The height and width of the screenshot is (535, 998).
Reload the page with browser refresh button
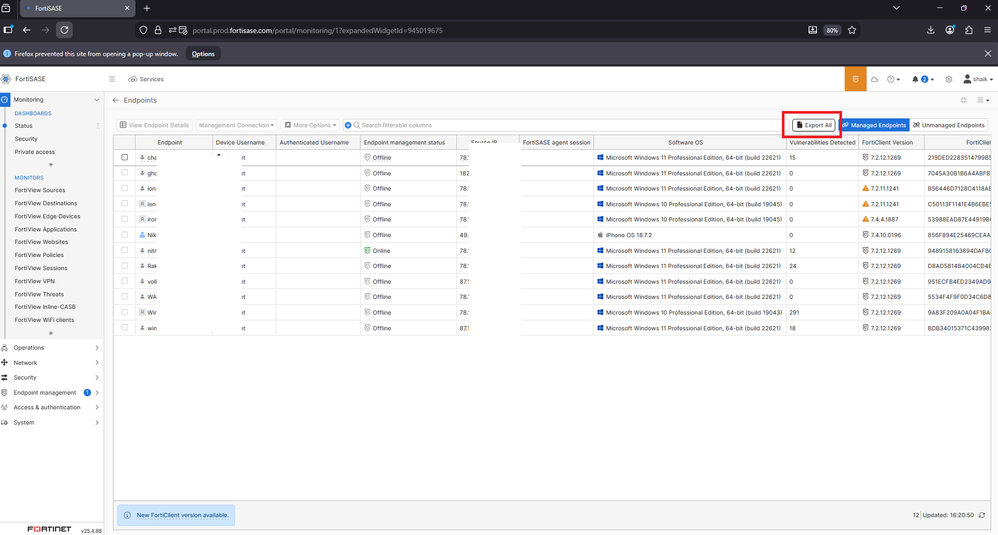(x=65, y=30)
